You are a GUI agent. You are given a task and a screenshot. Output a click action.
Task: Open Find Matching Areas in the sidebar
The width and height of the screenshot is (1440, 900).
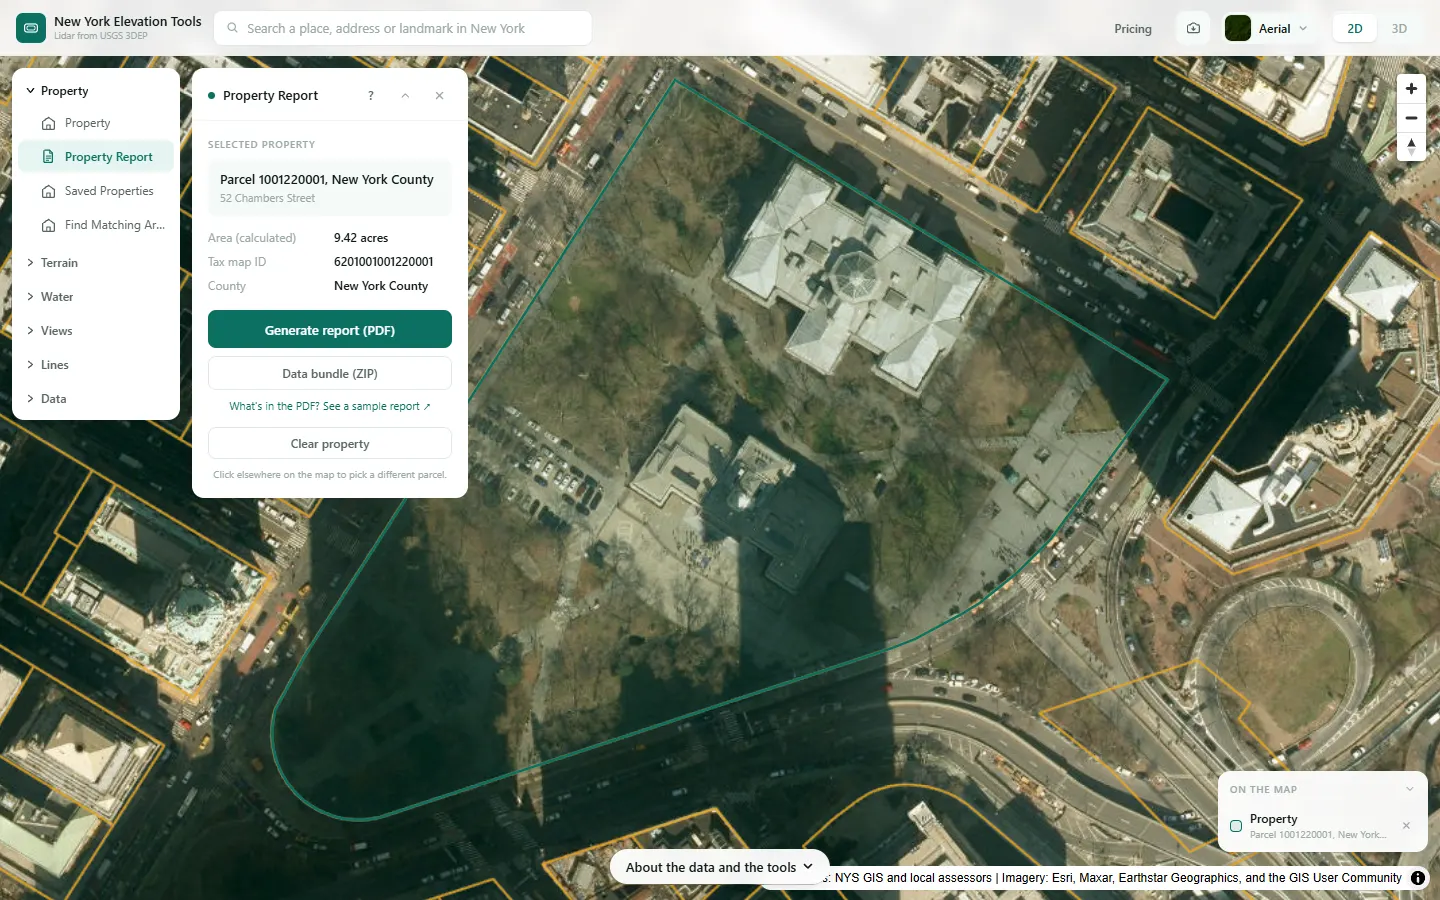pos(96,225)
